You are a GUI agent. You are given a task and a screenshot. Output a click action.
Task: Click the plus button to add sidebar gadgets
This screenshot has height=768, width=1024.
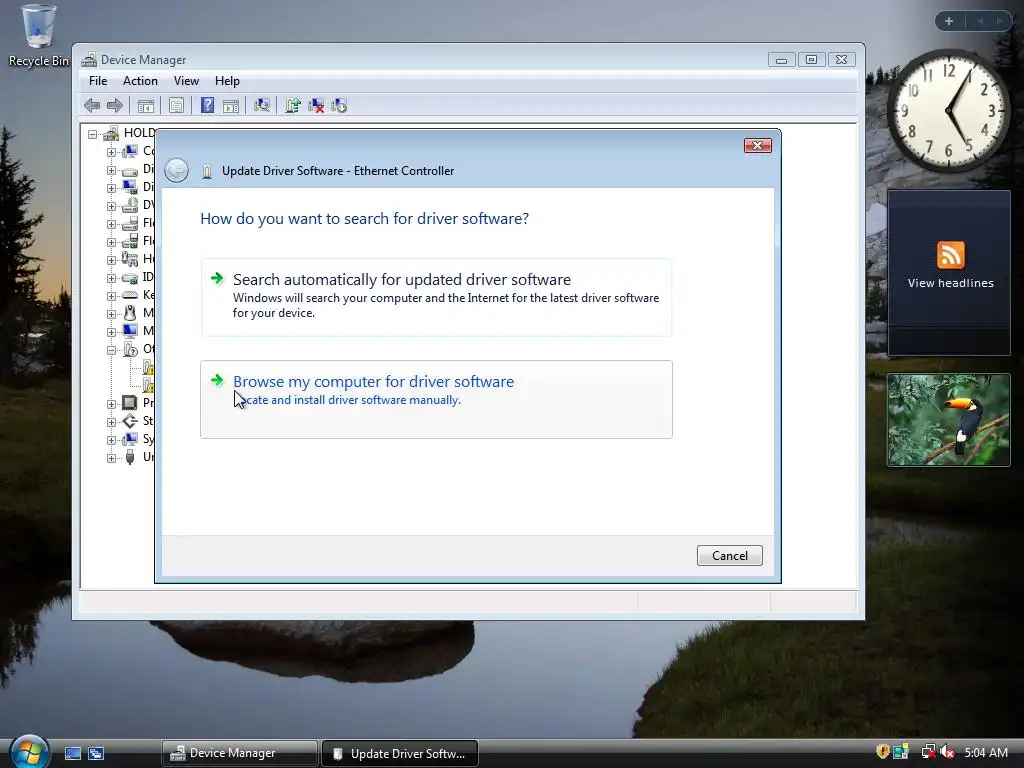click(949, 21)
